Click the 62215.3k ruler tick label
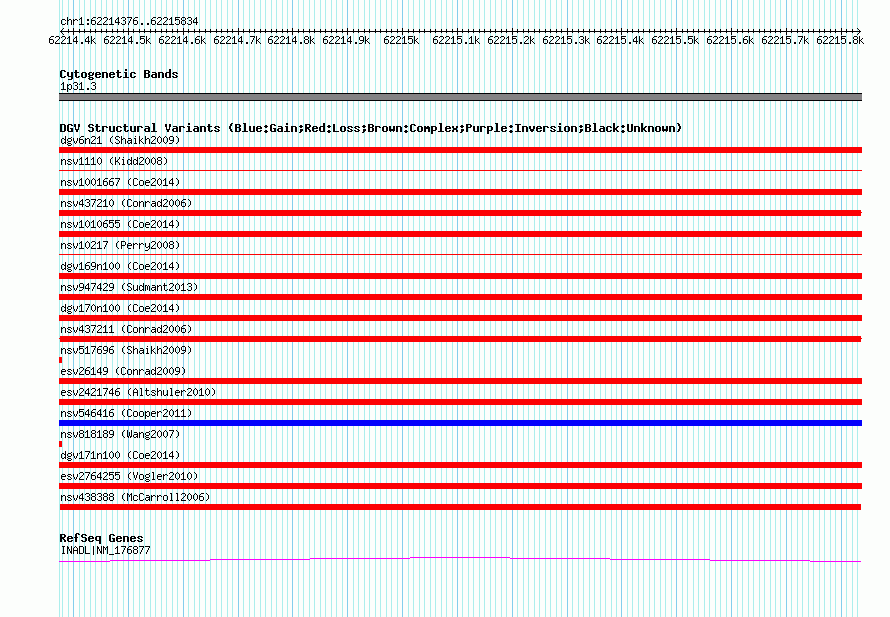Image resolution: width=890 pixels, height=617 pixels. [566, 40]
